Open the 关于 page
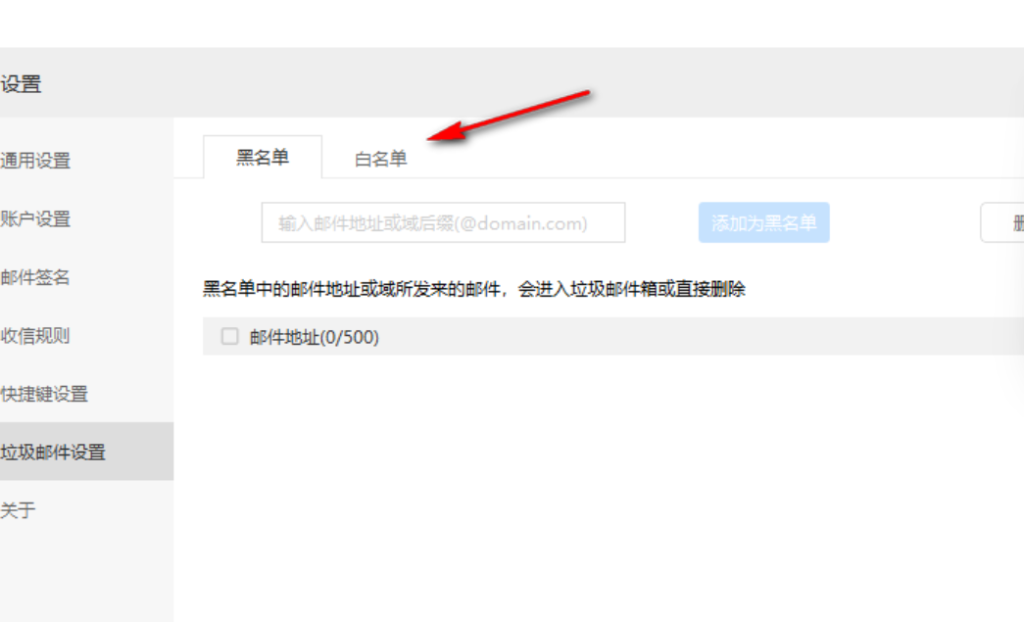Screen dimensions: 1024x622 coord(18,510)
